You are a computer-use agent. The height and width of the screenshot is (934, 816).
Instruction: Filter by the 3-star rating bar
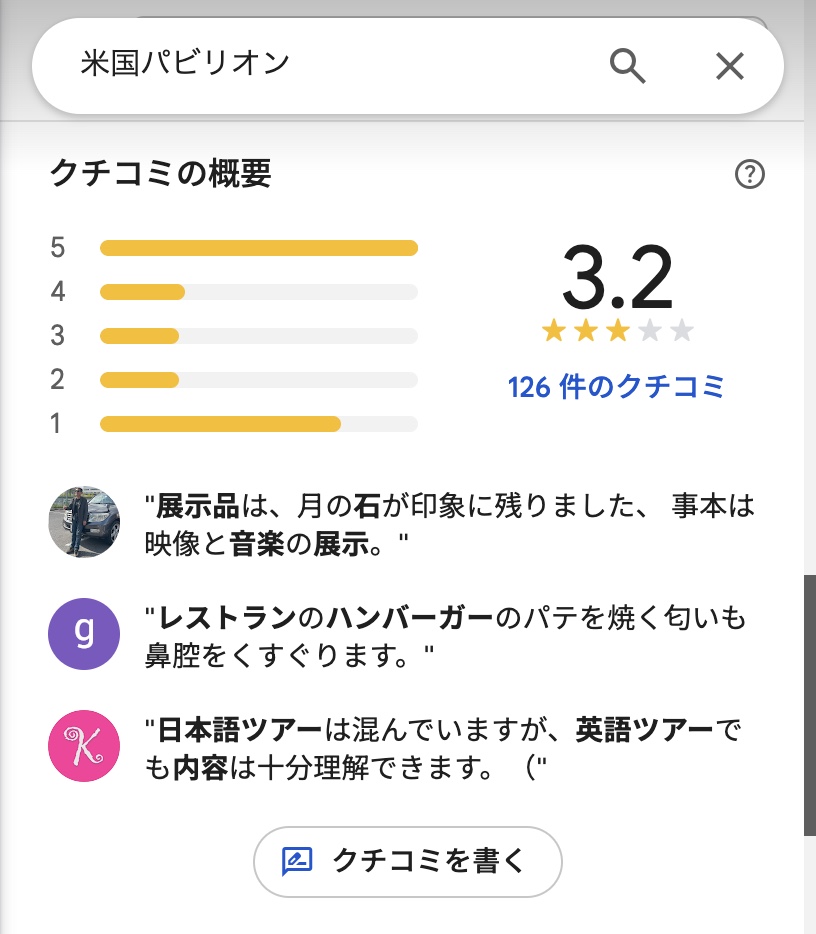[259, 336]
